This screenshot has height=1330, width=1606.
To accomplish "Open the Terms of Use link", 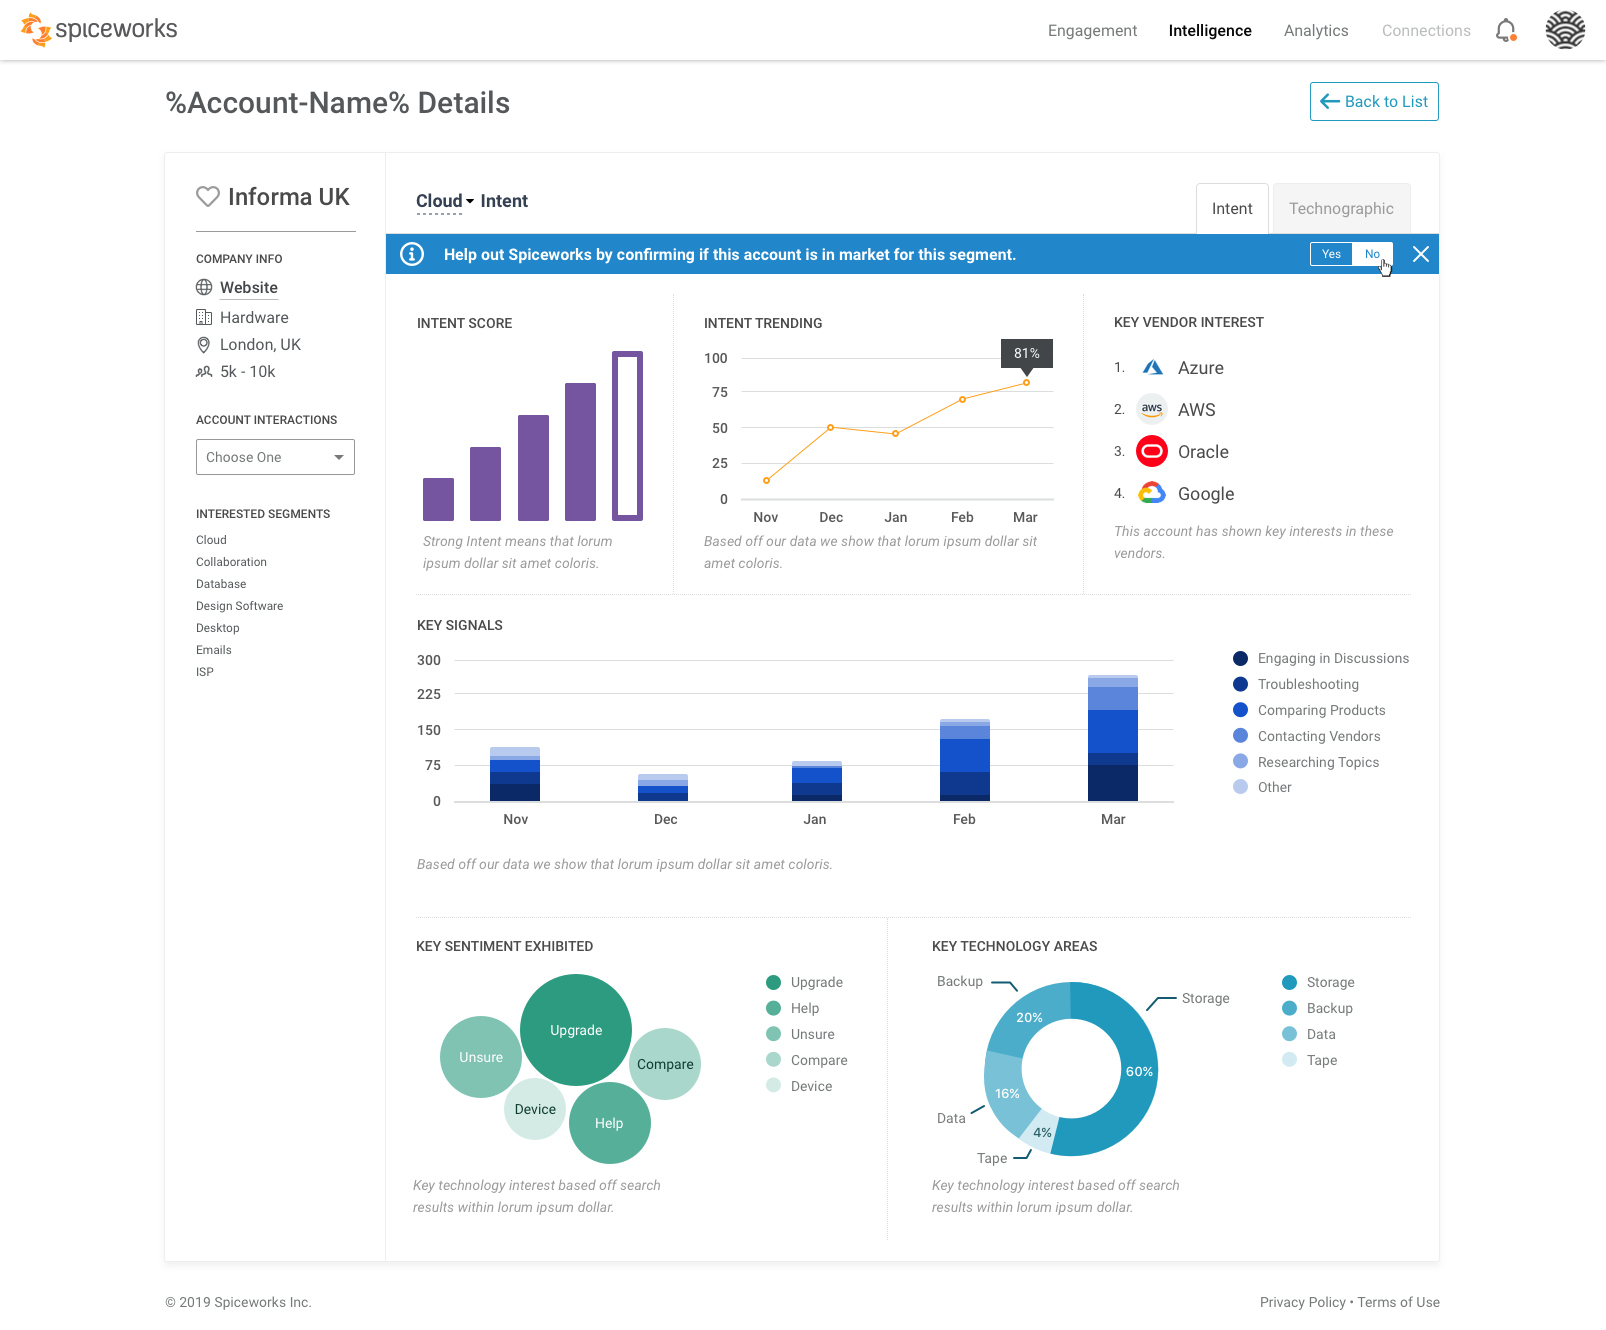I will (x=1398, y=1302).
